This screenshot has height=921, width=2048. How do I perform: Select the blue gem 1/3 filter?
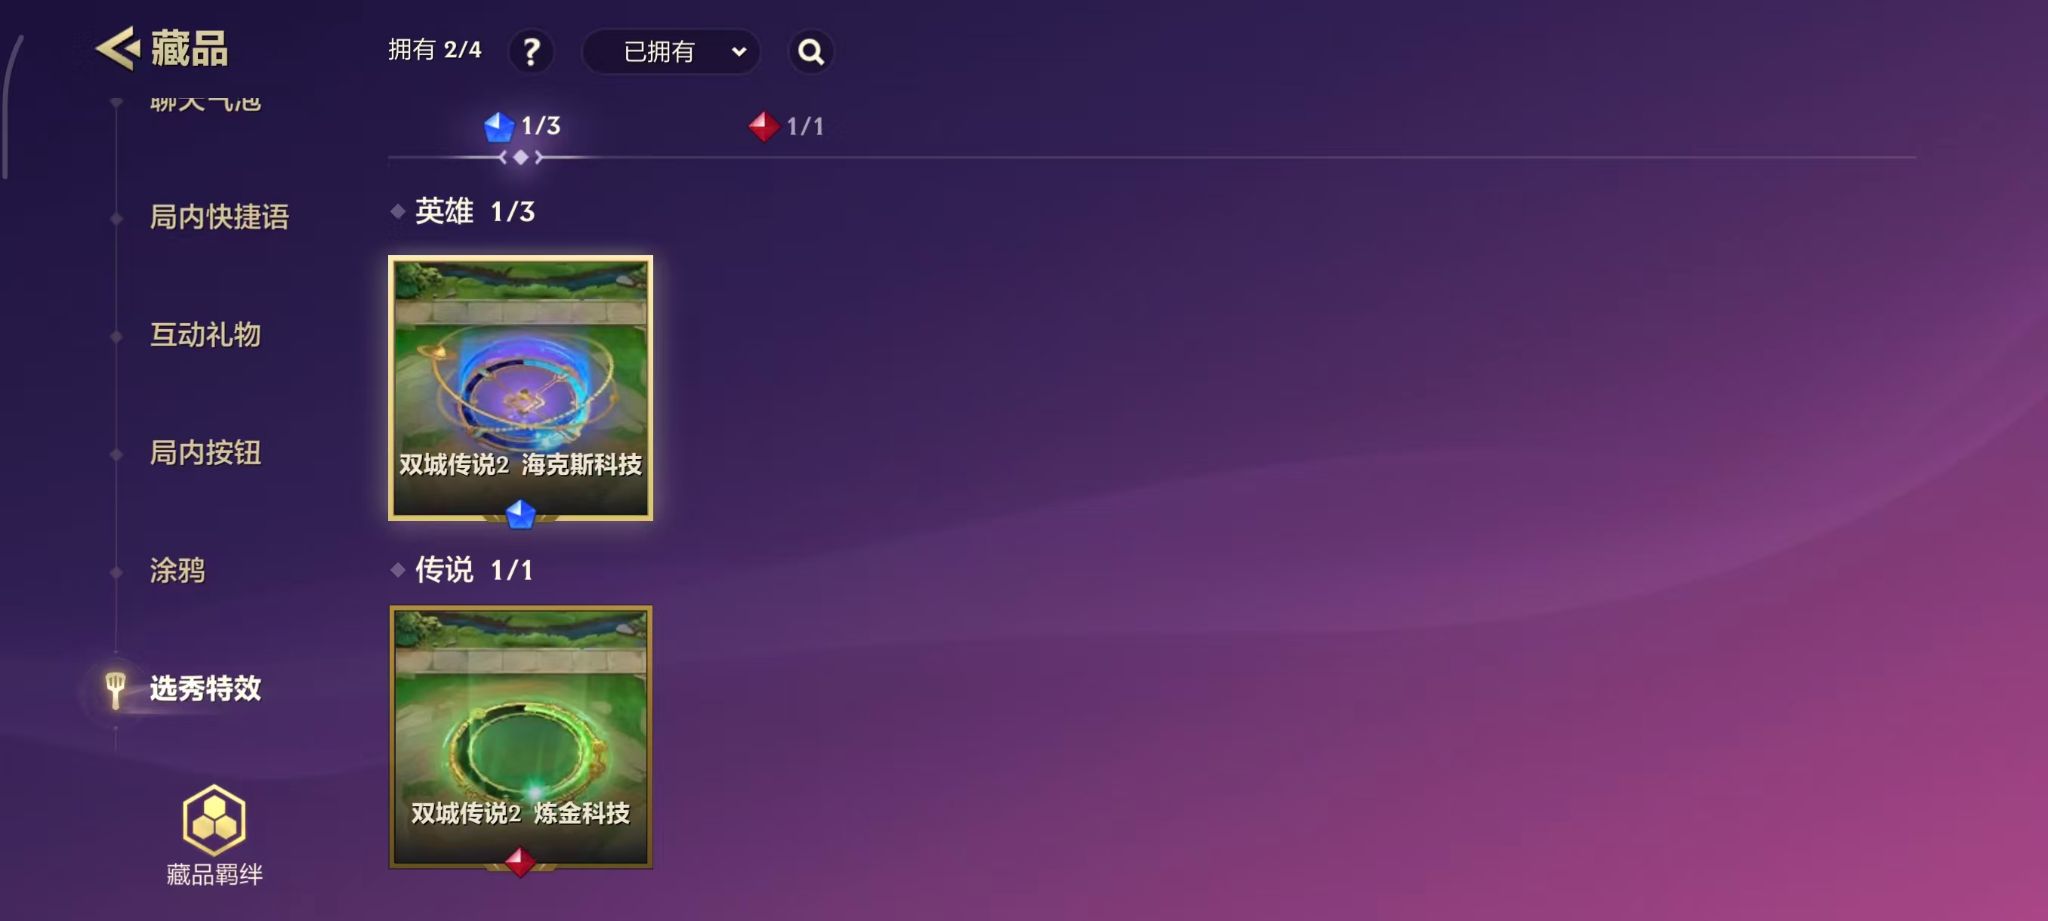pos(521,126)
